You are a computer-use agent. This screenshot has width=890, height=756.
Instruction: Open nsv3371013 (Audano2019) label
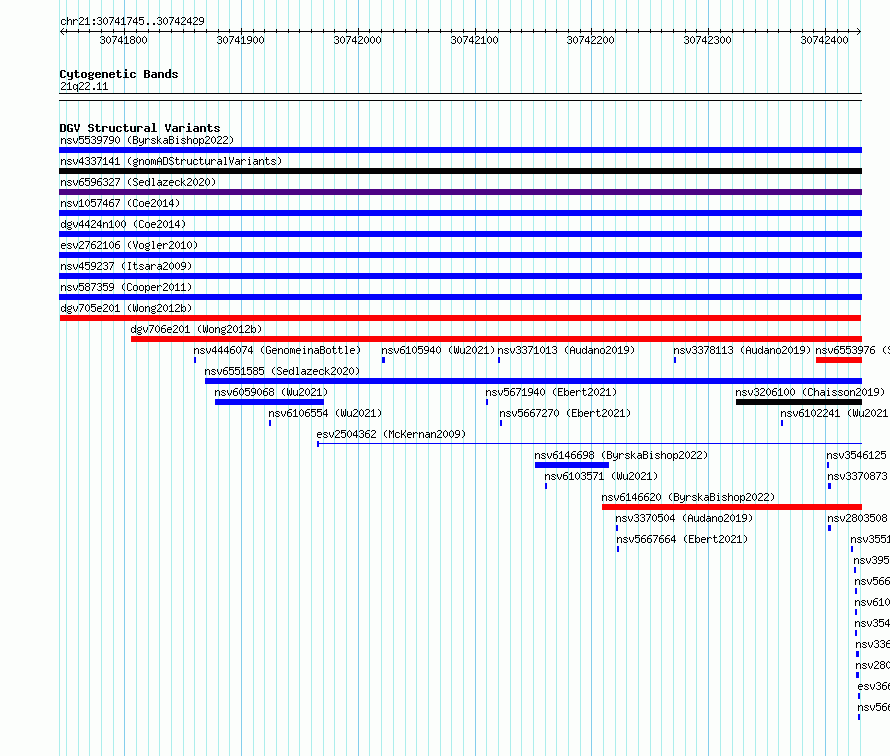[x=566, y=350]
